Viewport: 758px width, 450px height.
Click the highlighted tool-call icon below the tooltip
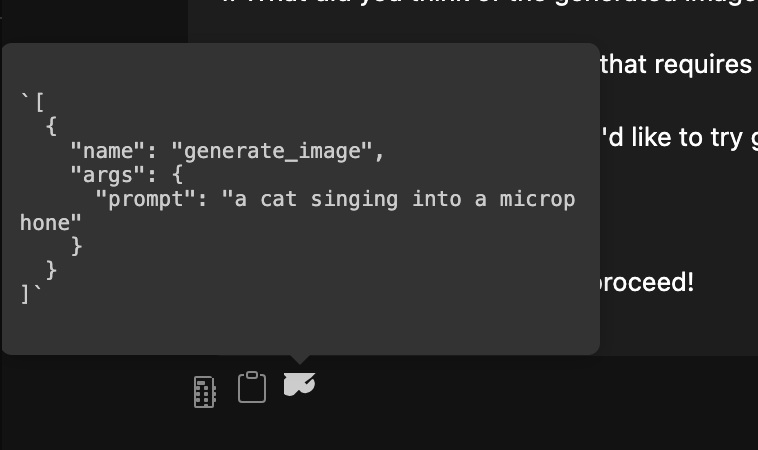pos(299,384)
